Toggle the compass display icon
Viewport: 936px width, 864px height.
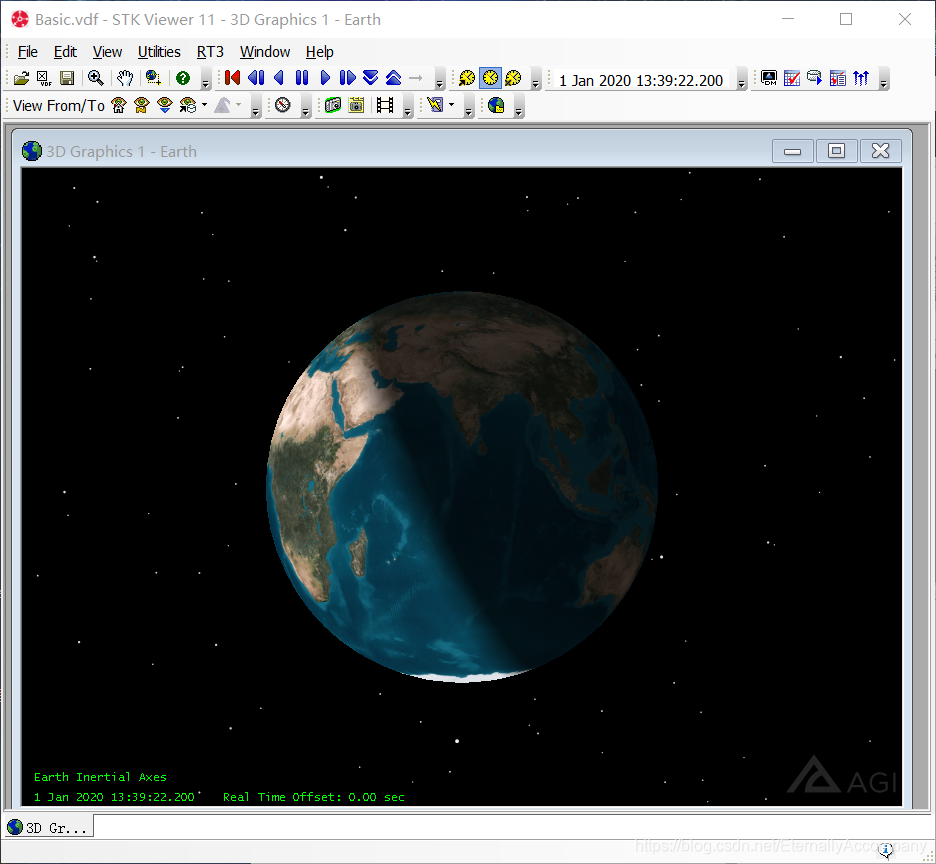[283, 105]
